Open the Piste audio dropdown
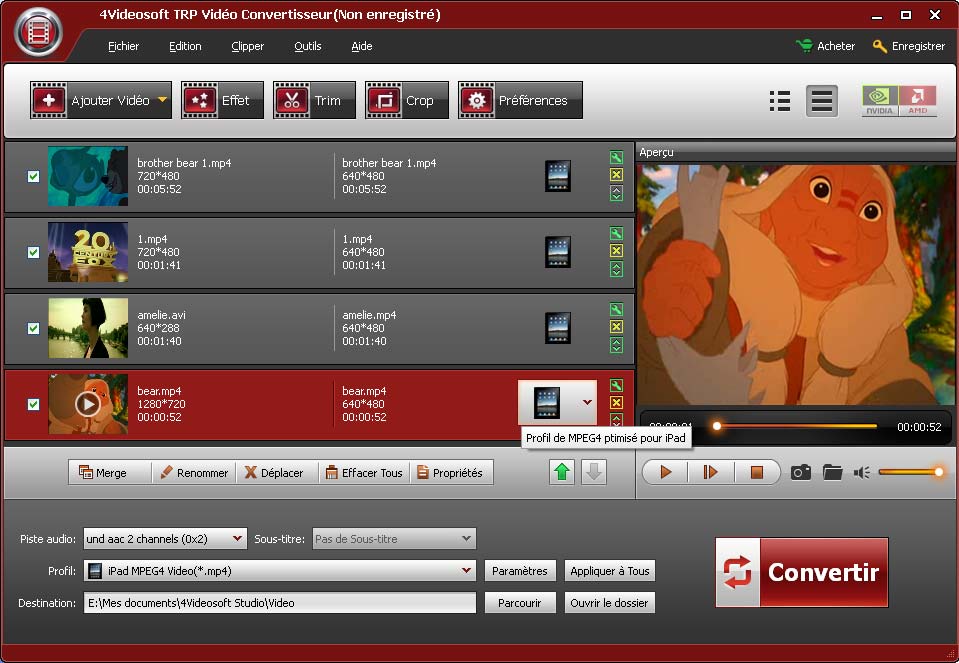959x663 pixels. click(x=237, y=539)
